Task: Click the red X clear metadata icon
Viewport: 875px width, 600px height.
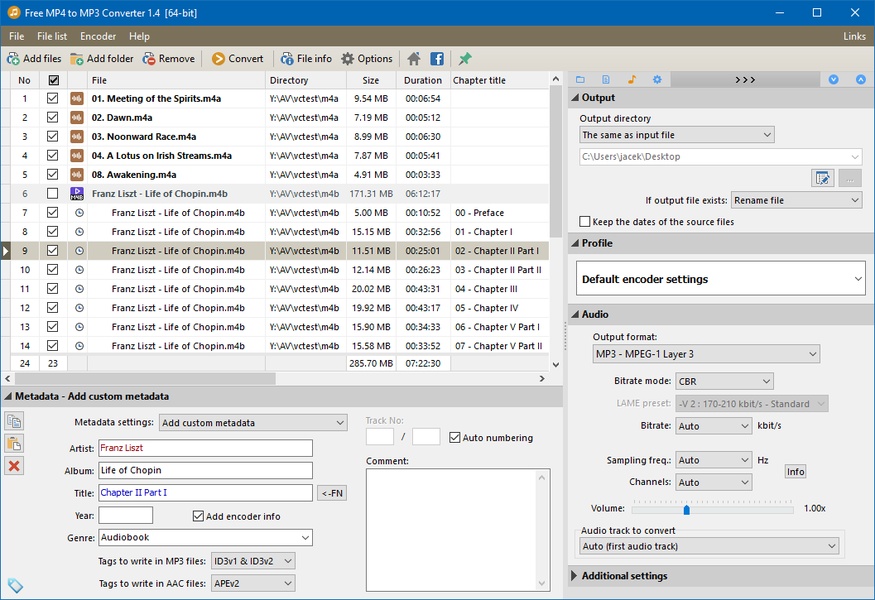Action: [x=14, y=466]
